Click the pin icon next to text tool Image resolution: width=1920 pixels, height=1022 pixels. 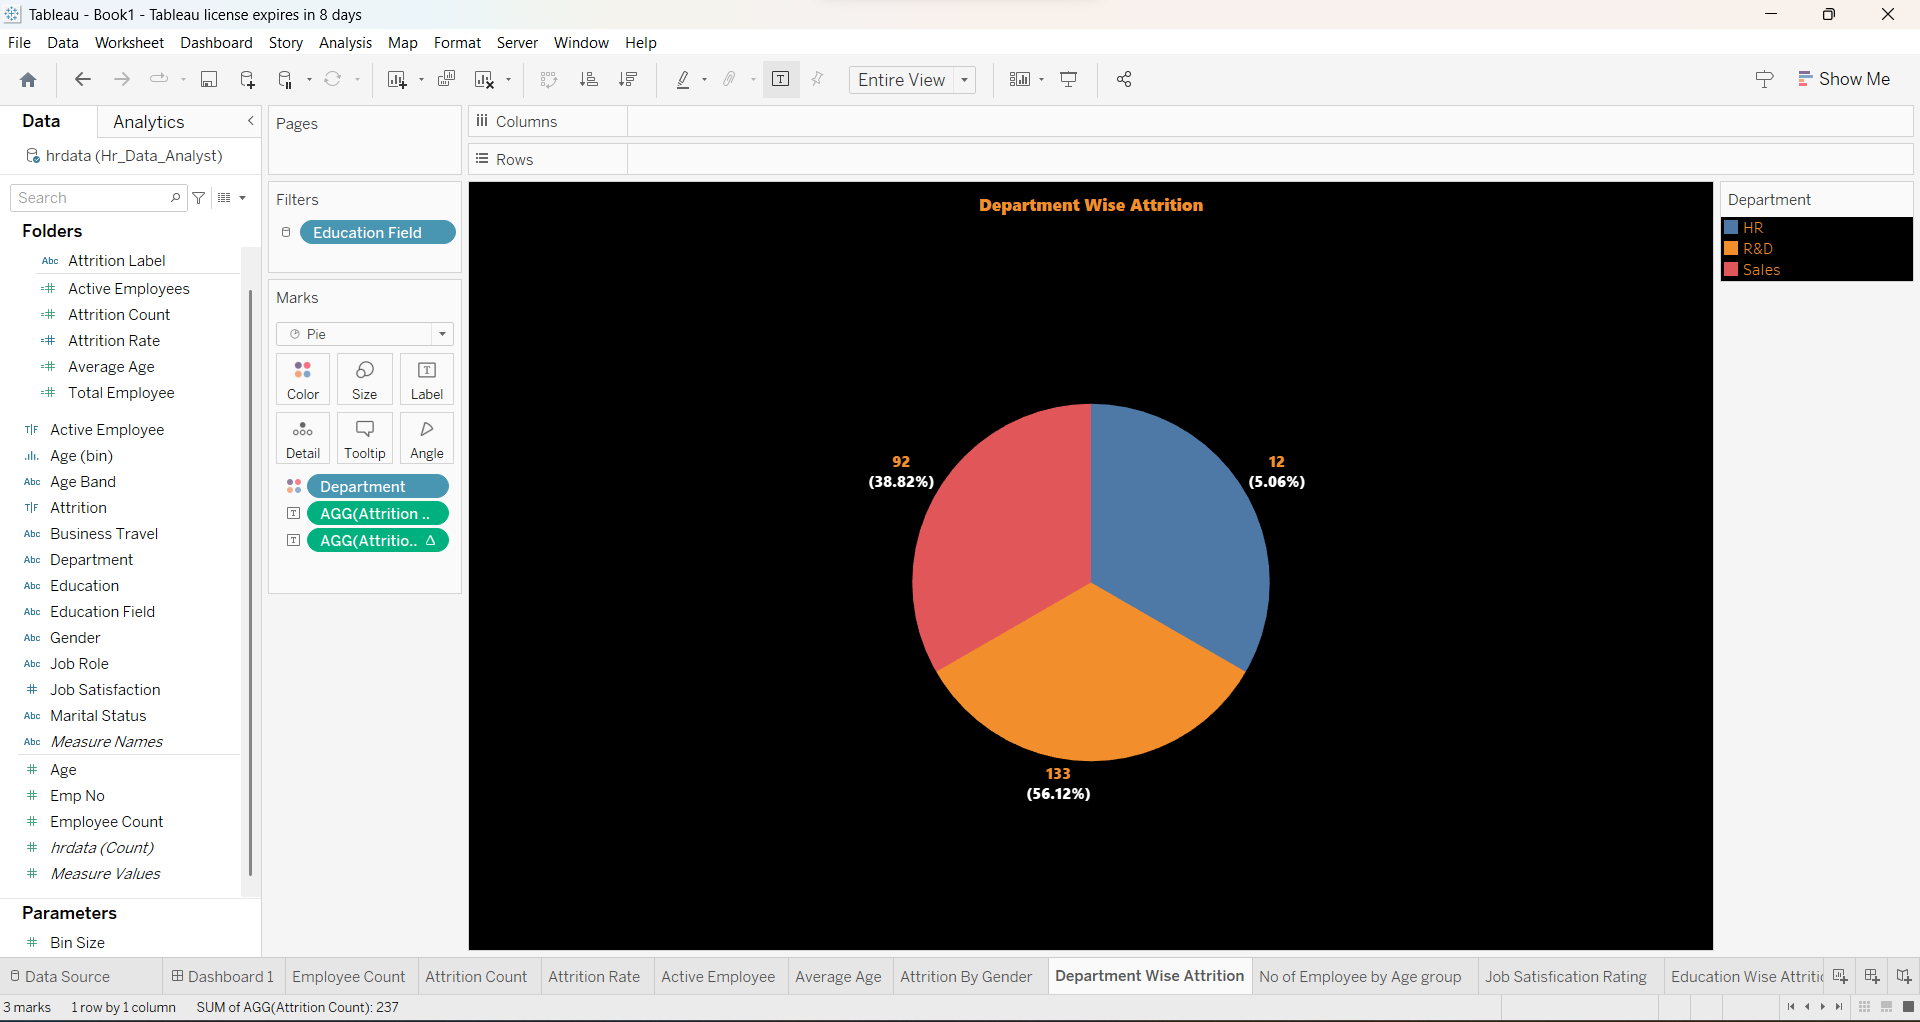(x=817, y=79)
